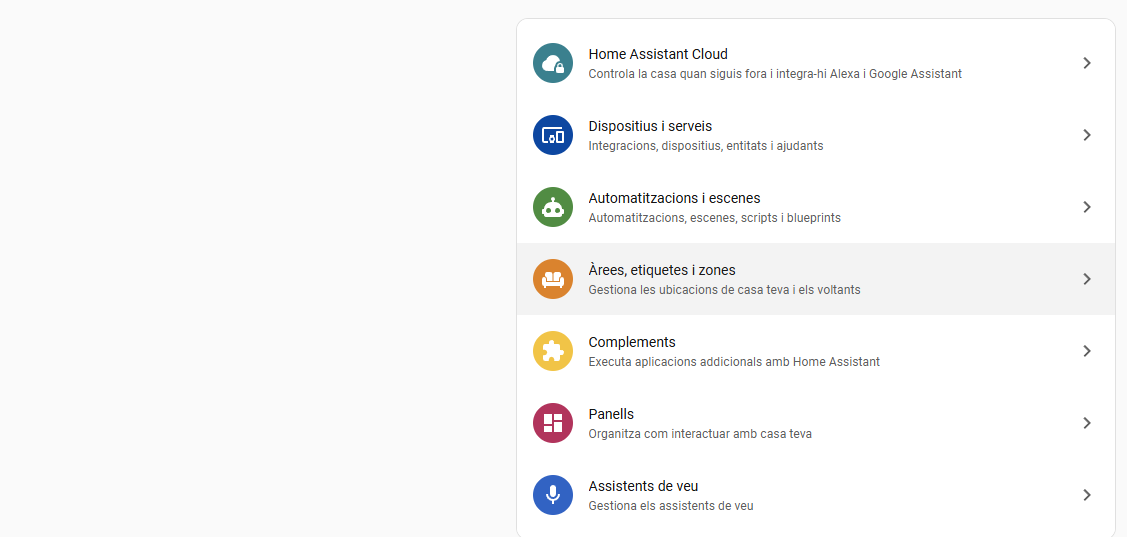Viewport: 1127px width, 537px height.
Task: Select "Automatitzacions i escenes" title text
Action: click(x=674, y=198)
